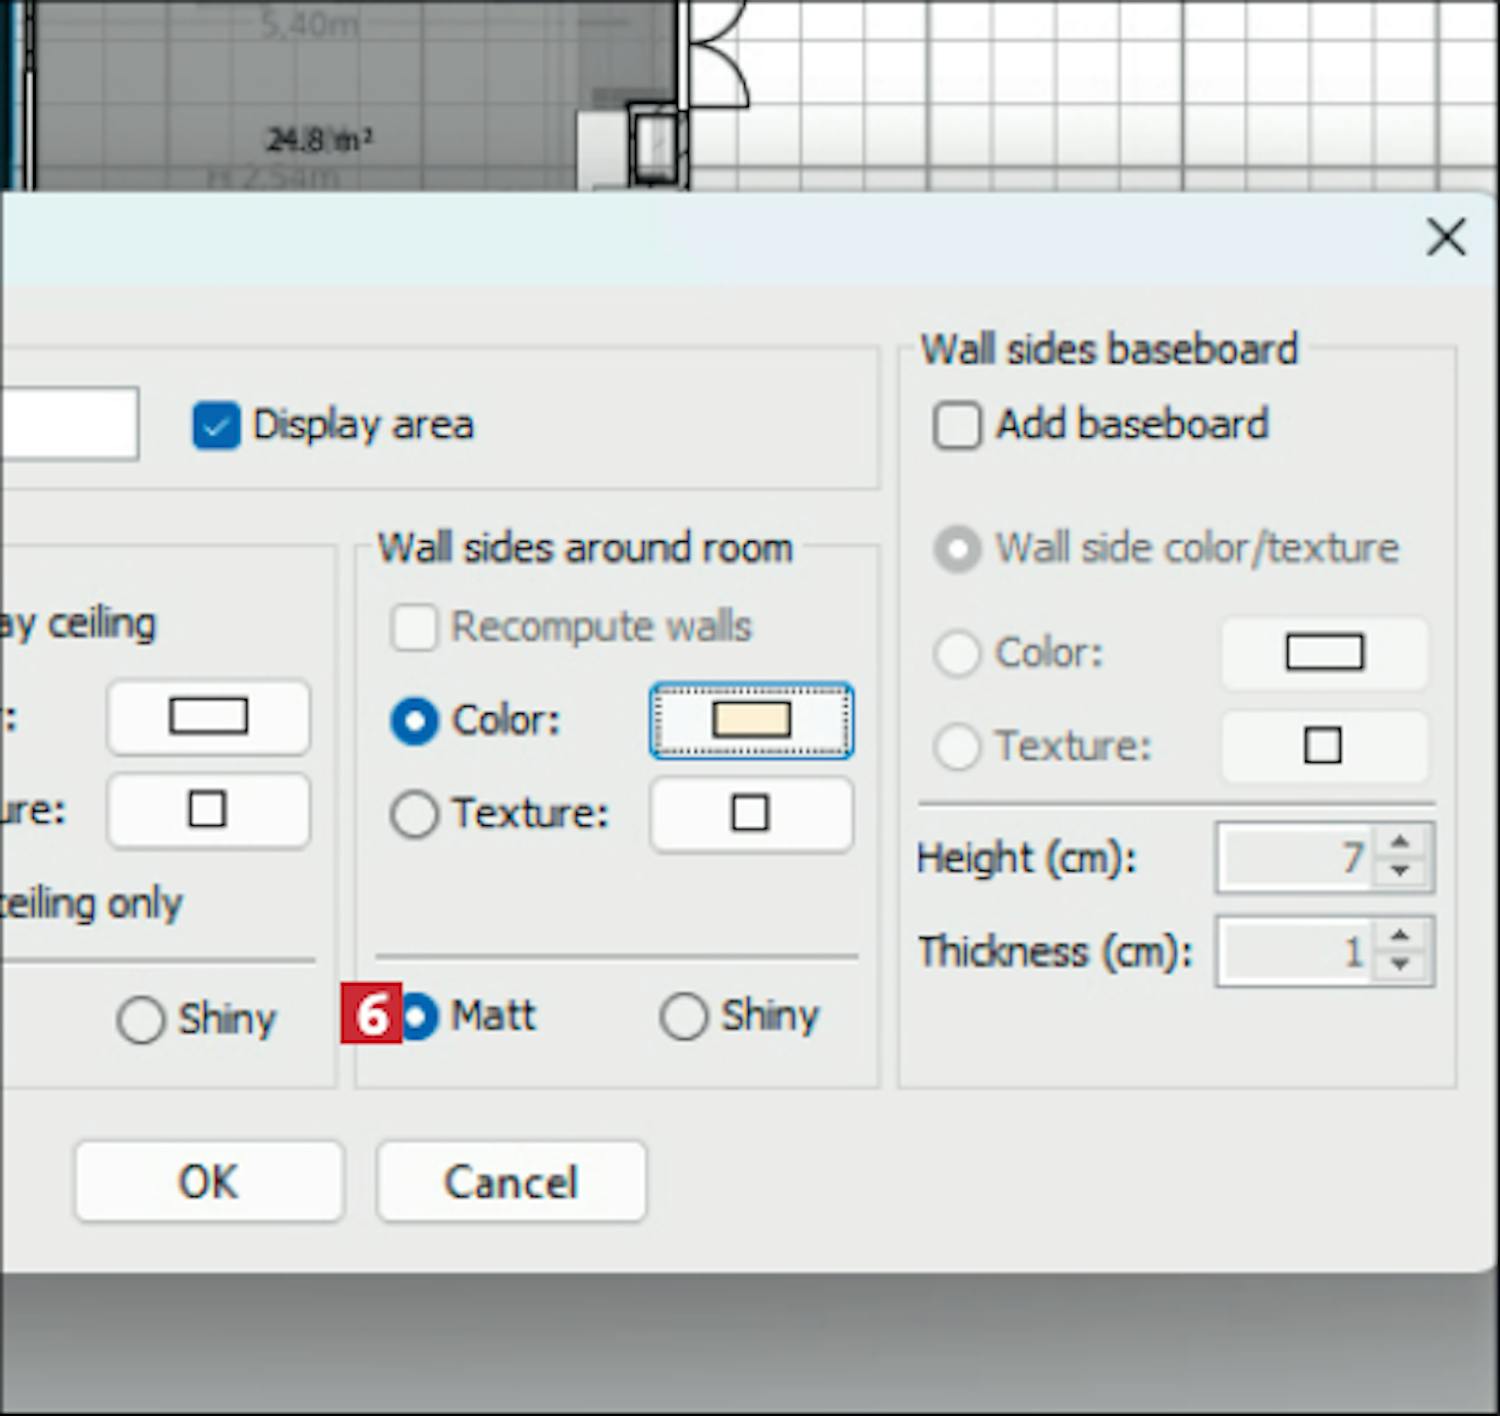
Task: Enable the Add baseboard checkbox
Action: (956, 426)
